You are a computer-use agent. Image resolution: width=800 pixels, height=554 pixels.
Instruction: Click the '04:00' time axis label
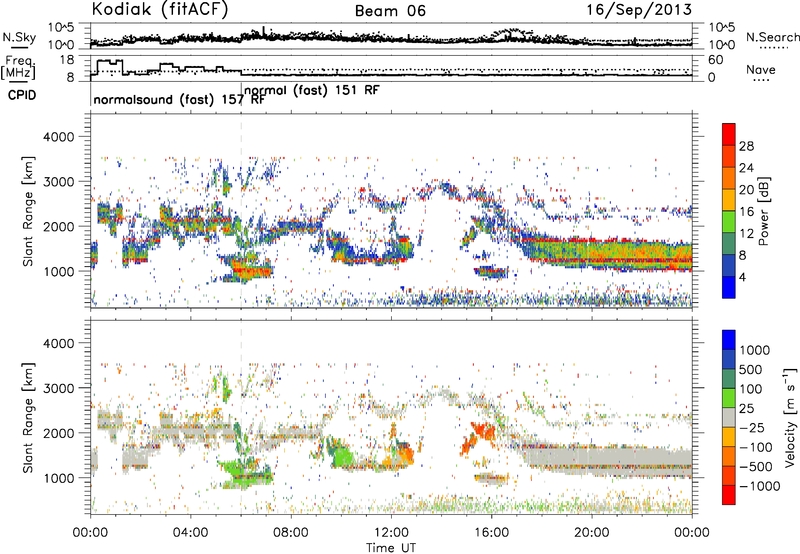(190, 533)
